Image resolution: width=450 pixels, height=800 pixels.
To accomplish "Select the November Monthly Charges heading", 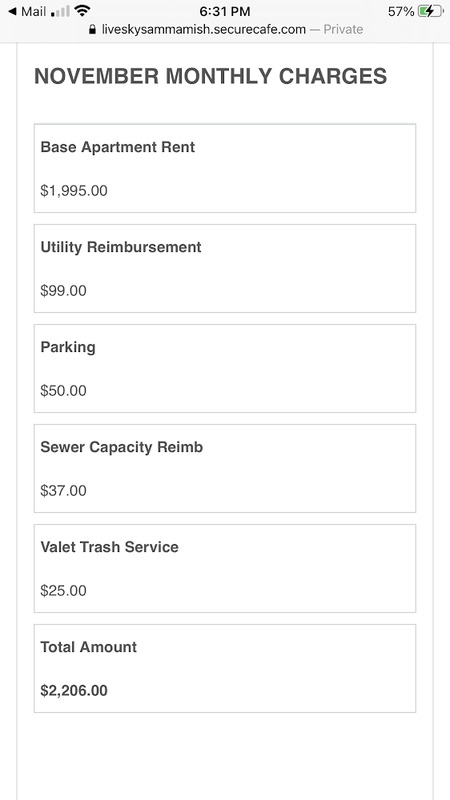I will tap(211, 77).
